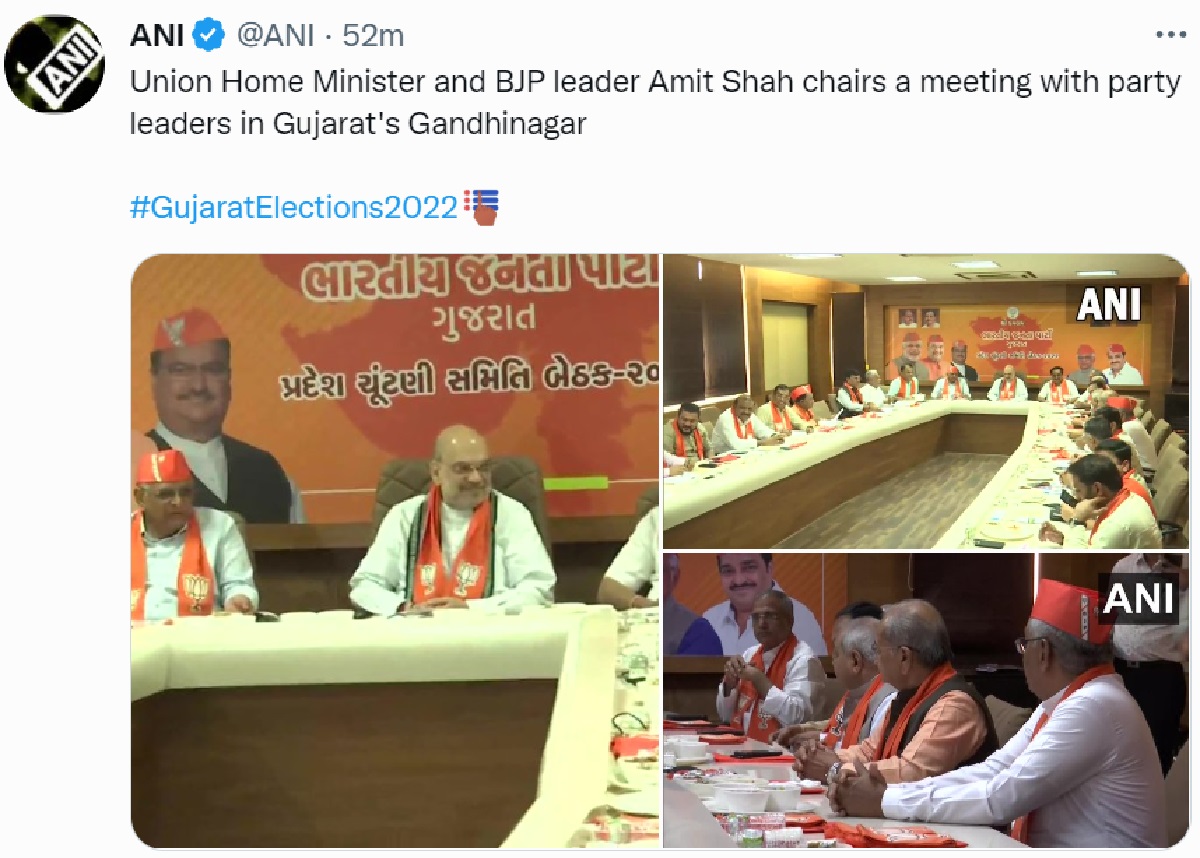Open the large left photo of the seated leader

(x=395, y=551)
